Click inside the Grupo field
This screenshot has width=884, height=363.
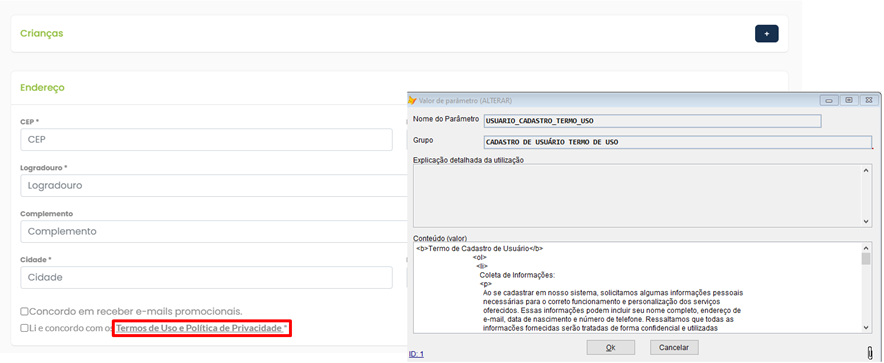pyautogui.click(x=678, y=142)
